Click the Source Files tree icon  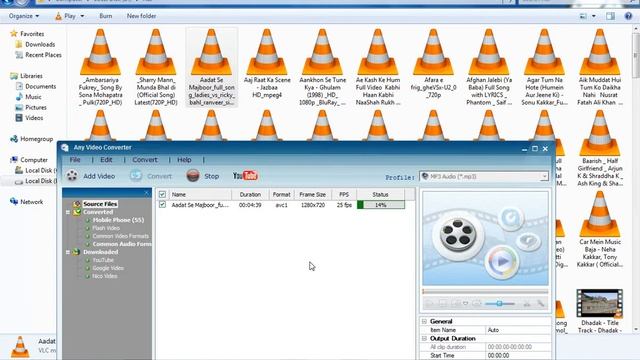[x=77, y=204]
